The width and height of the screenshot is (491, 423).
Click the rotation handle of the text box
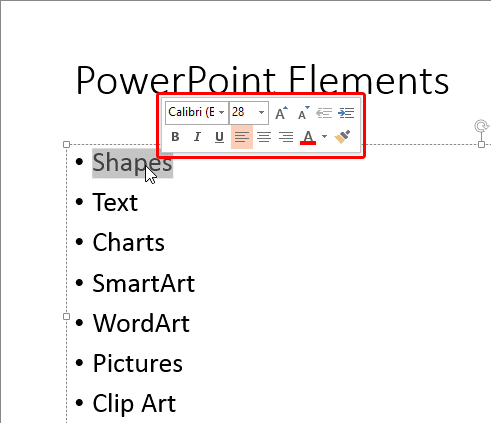point(481,126)
